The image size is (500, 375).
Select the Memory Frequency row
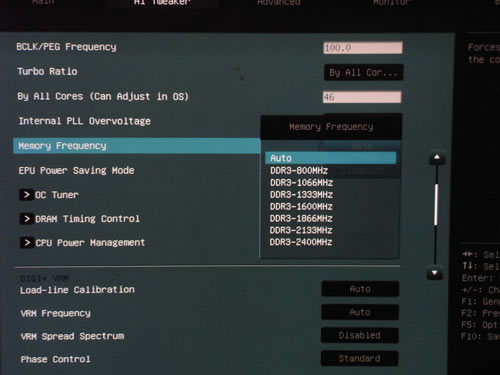[x=137, y=146]
